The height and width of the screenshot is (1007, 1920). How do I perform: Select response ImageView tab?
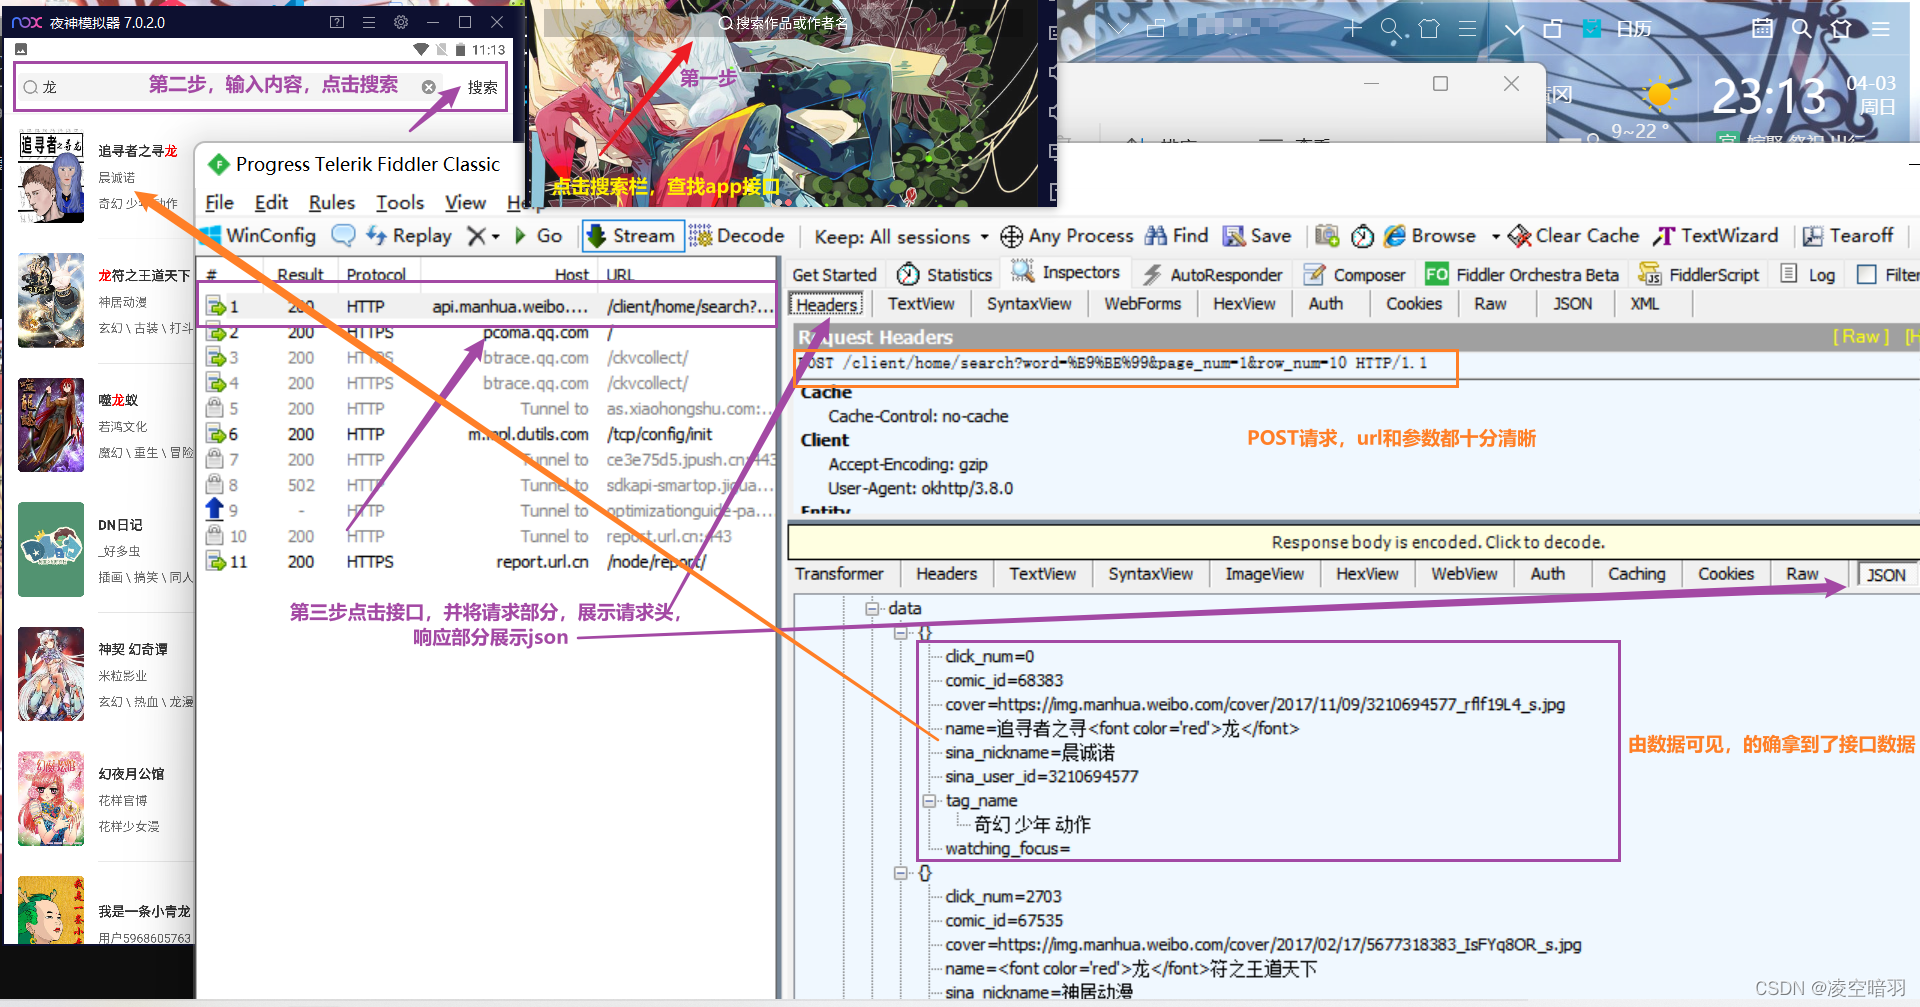tap(1264, 574)
